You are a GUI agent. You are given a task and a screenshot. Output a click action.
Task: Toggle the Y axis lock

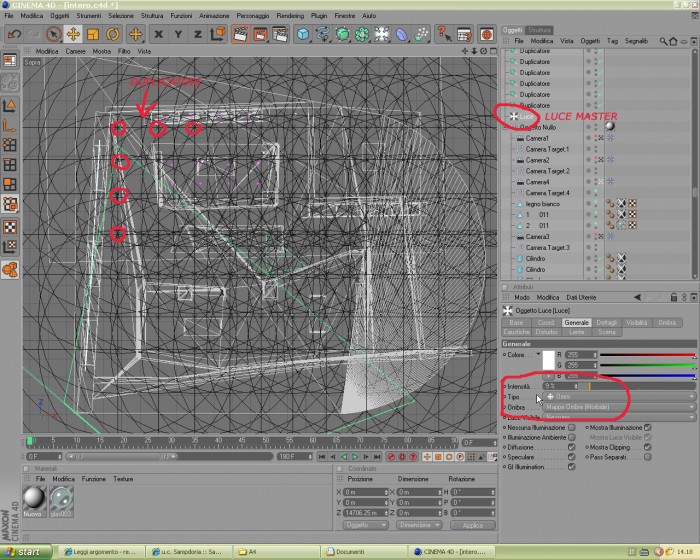point(178,34)
